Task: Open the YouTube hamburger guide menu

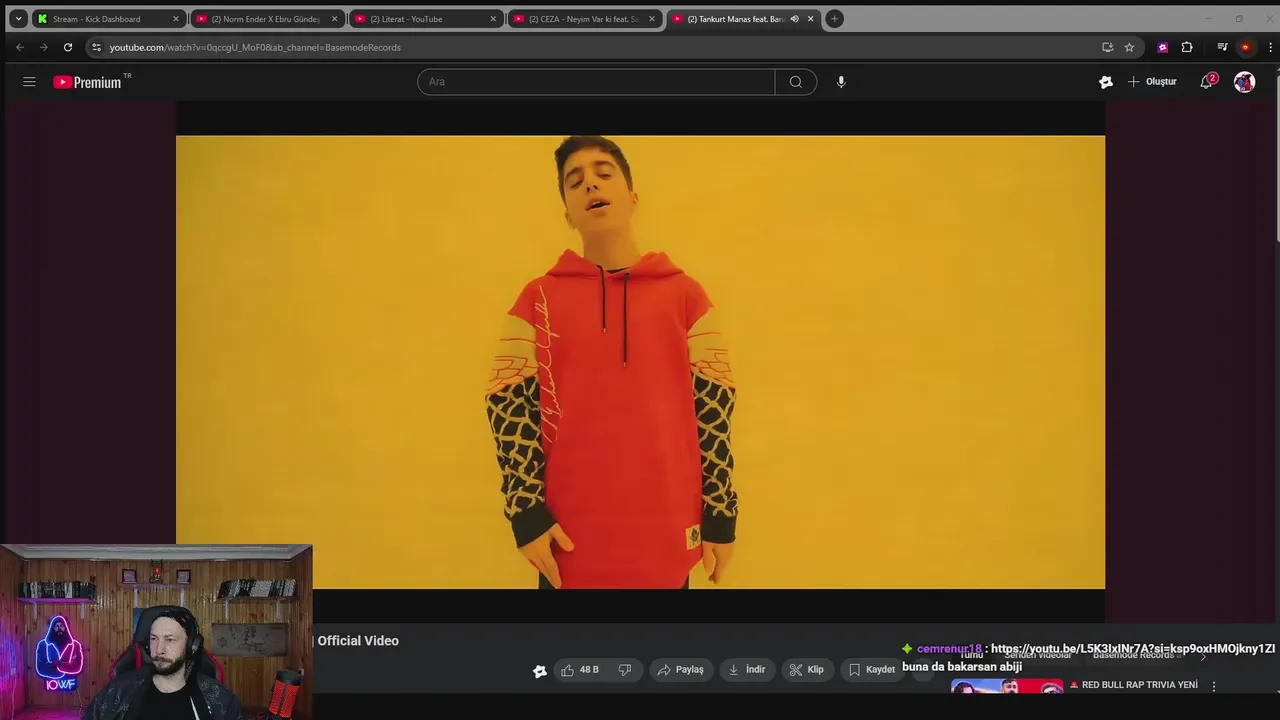Action: coord(29,82)
